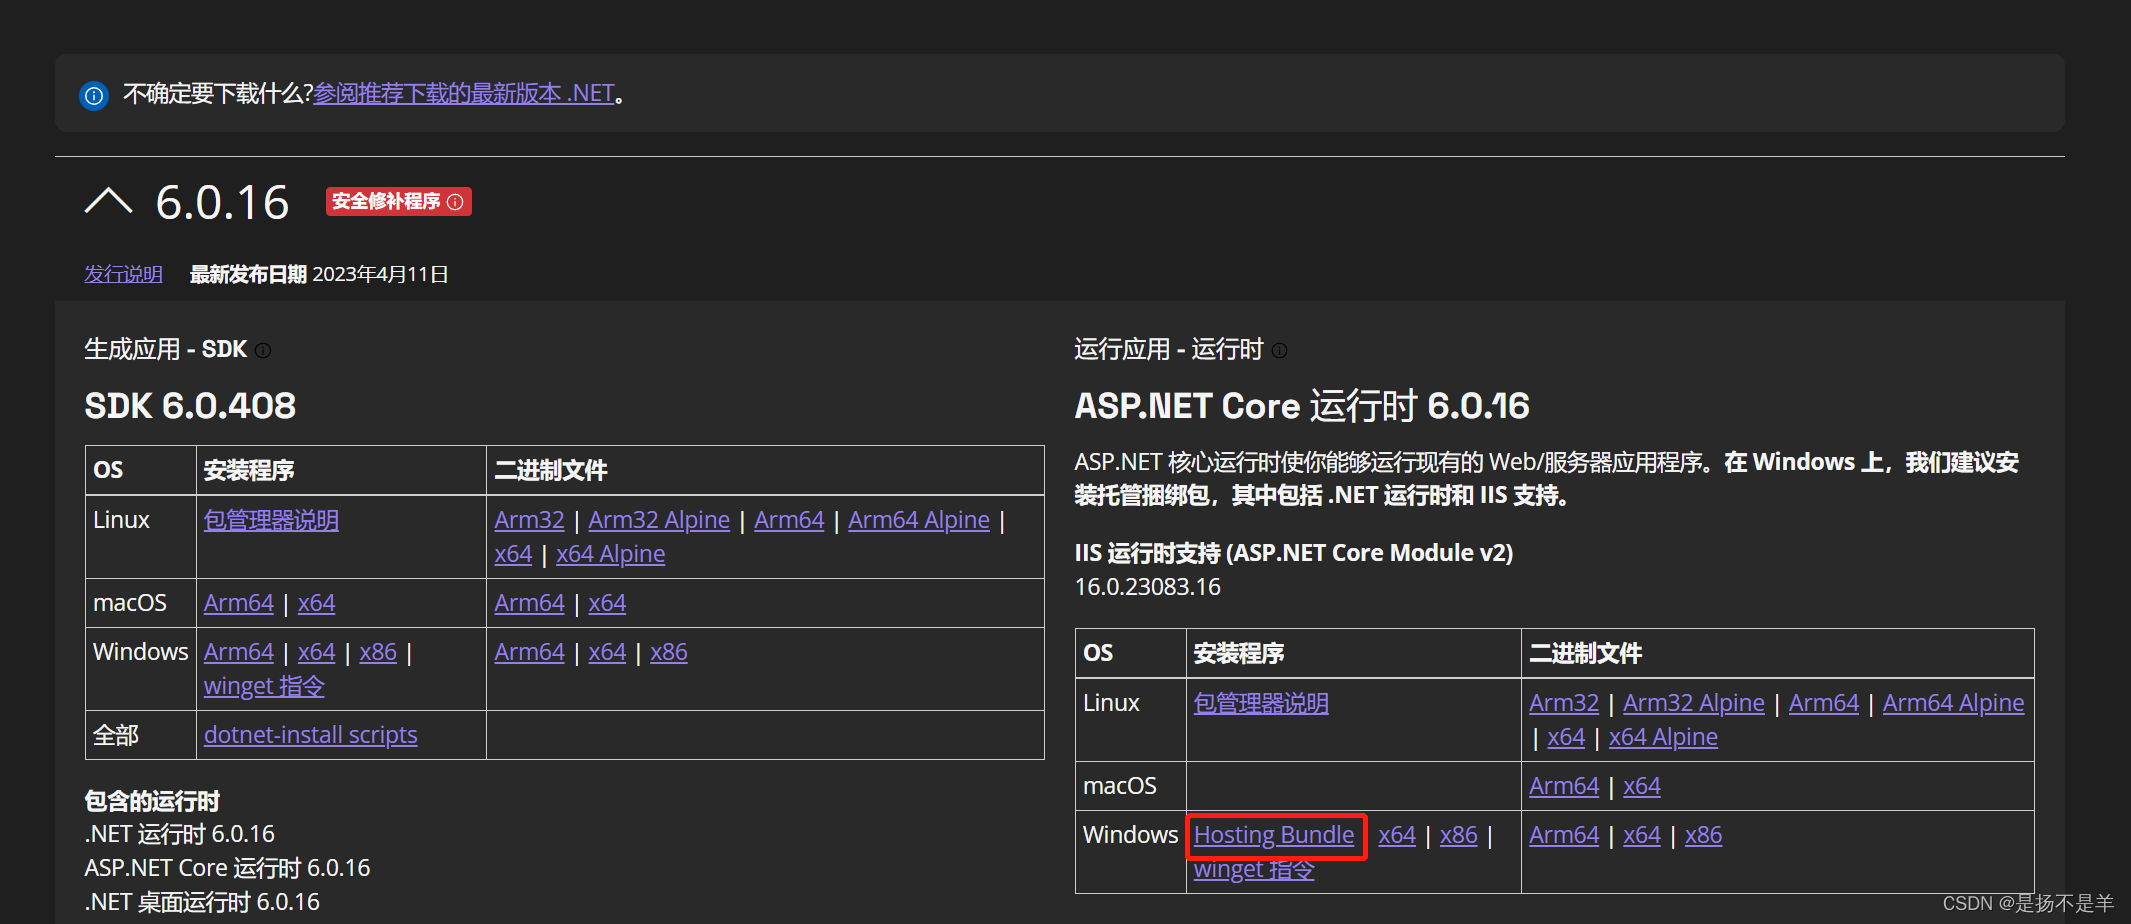Collapse the 6.0.16 section using the chevron

108,200
